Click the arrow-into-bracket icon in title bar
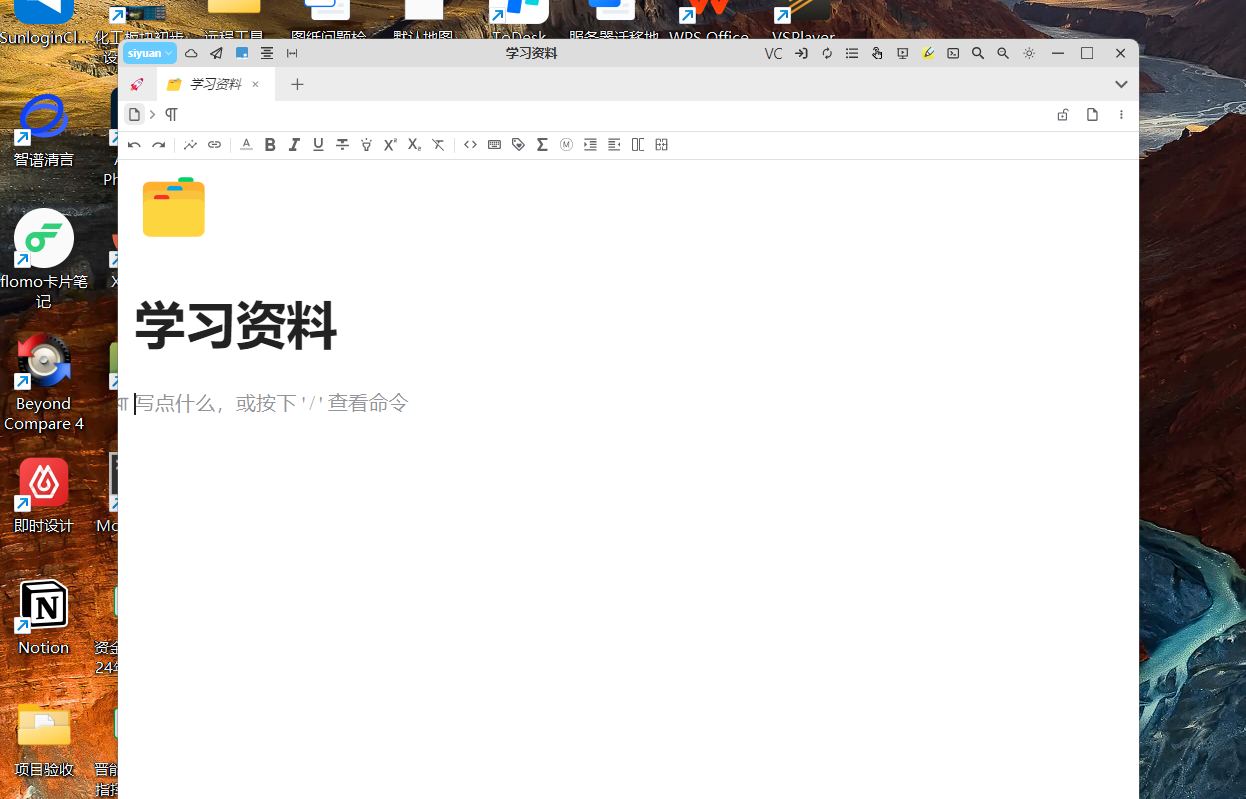This screenshot has width=1246, height=799. click(x=801, y=54)
